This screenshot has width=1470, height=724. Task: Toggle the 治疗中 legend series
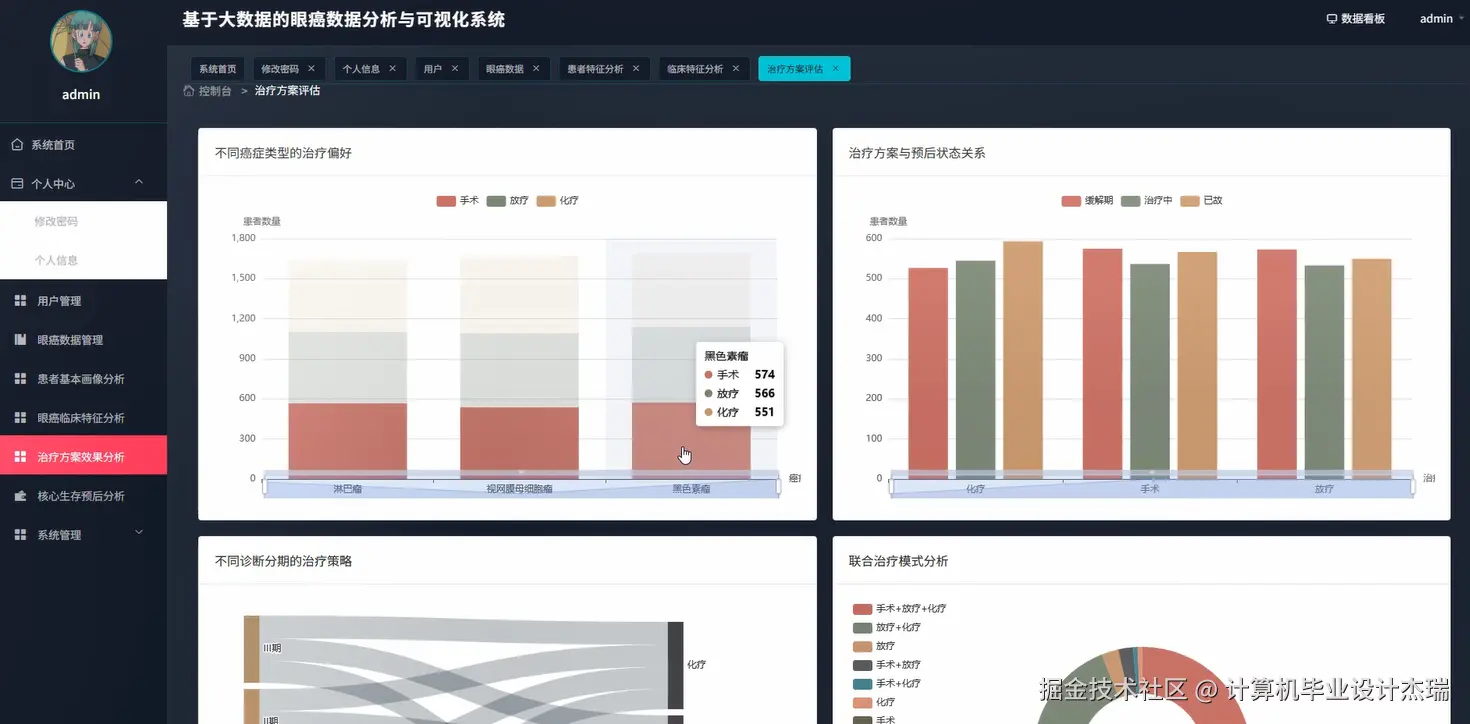coord(1146,201)
